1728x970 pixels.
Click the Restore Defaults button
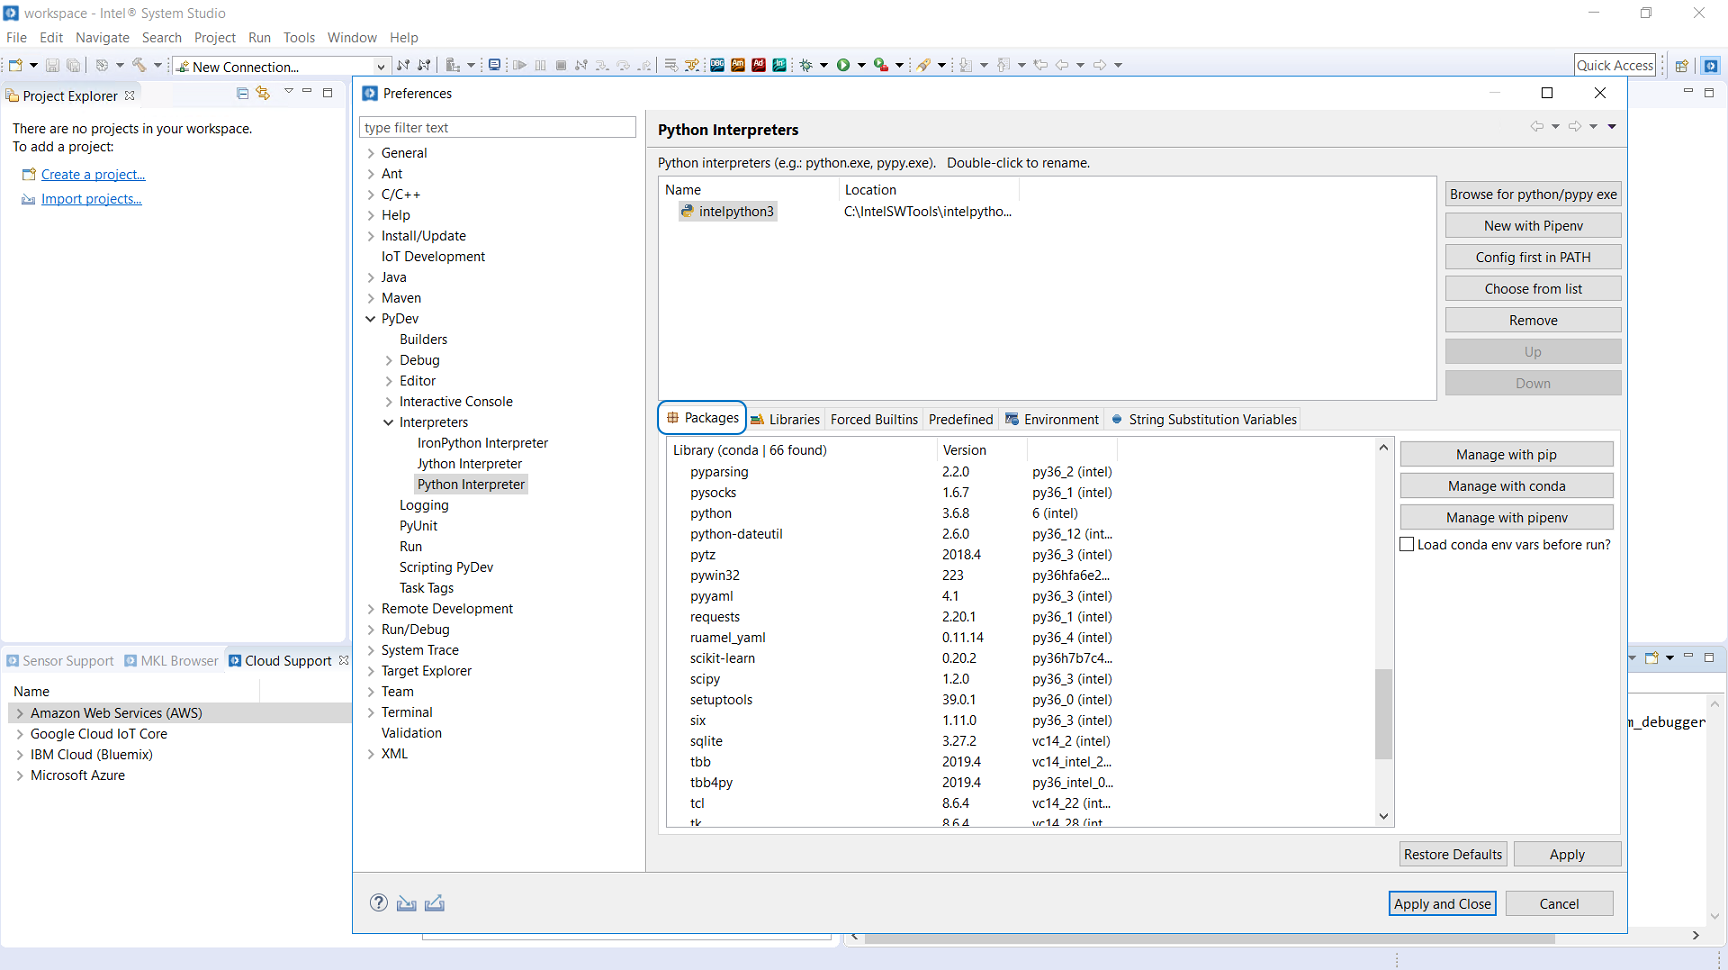coord(1452,854)
